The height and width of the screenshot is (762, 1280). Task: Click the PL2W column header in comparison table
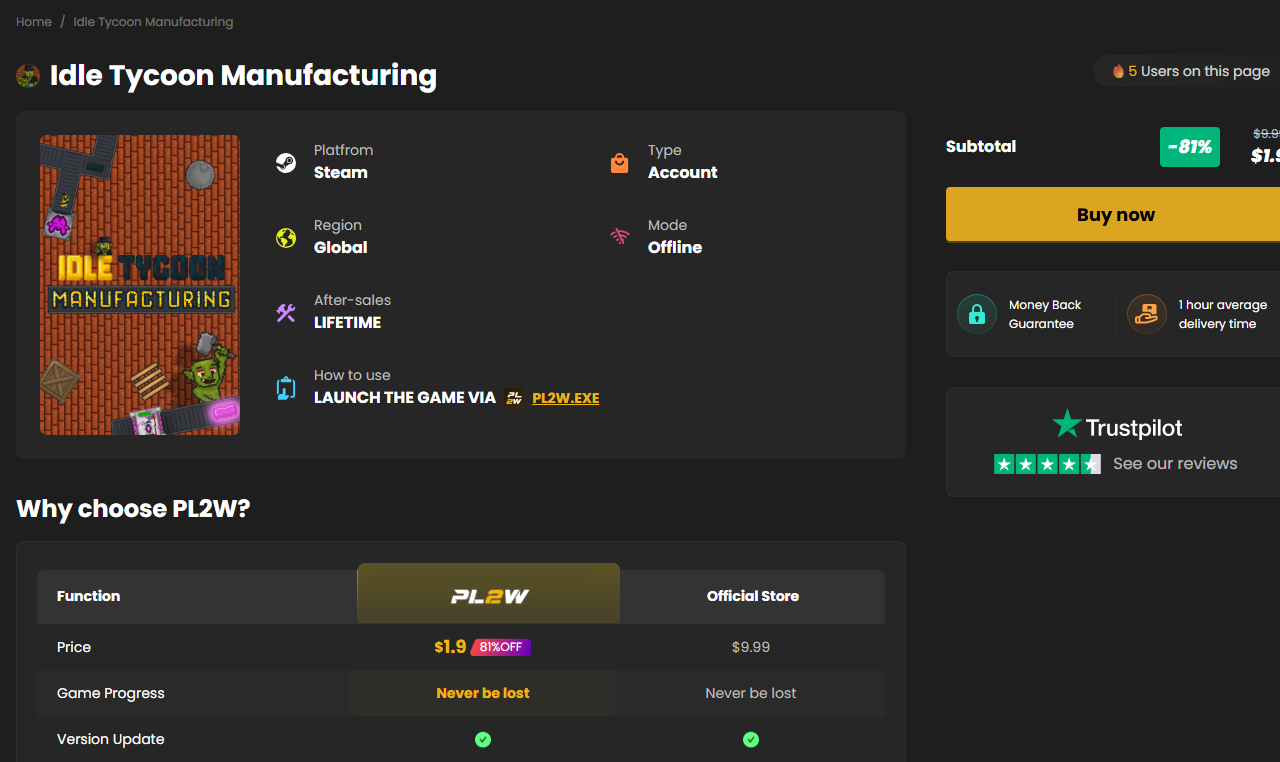coord(489,594)
